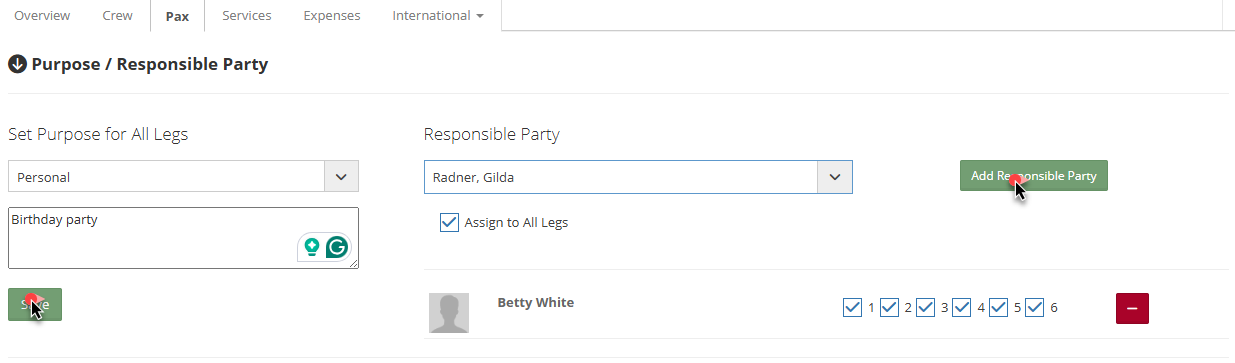
Task: Open the International tab dropdown
Action: click(x=438, y=16)
